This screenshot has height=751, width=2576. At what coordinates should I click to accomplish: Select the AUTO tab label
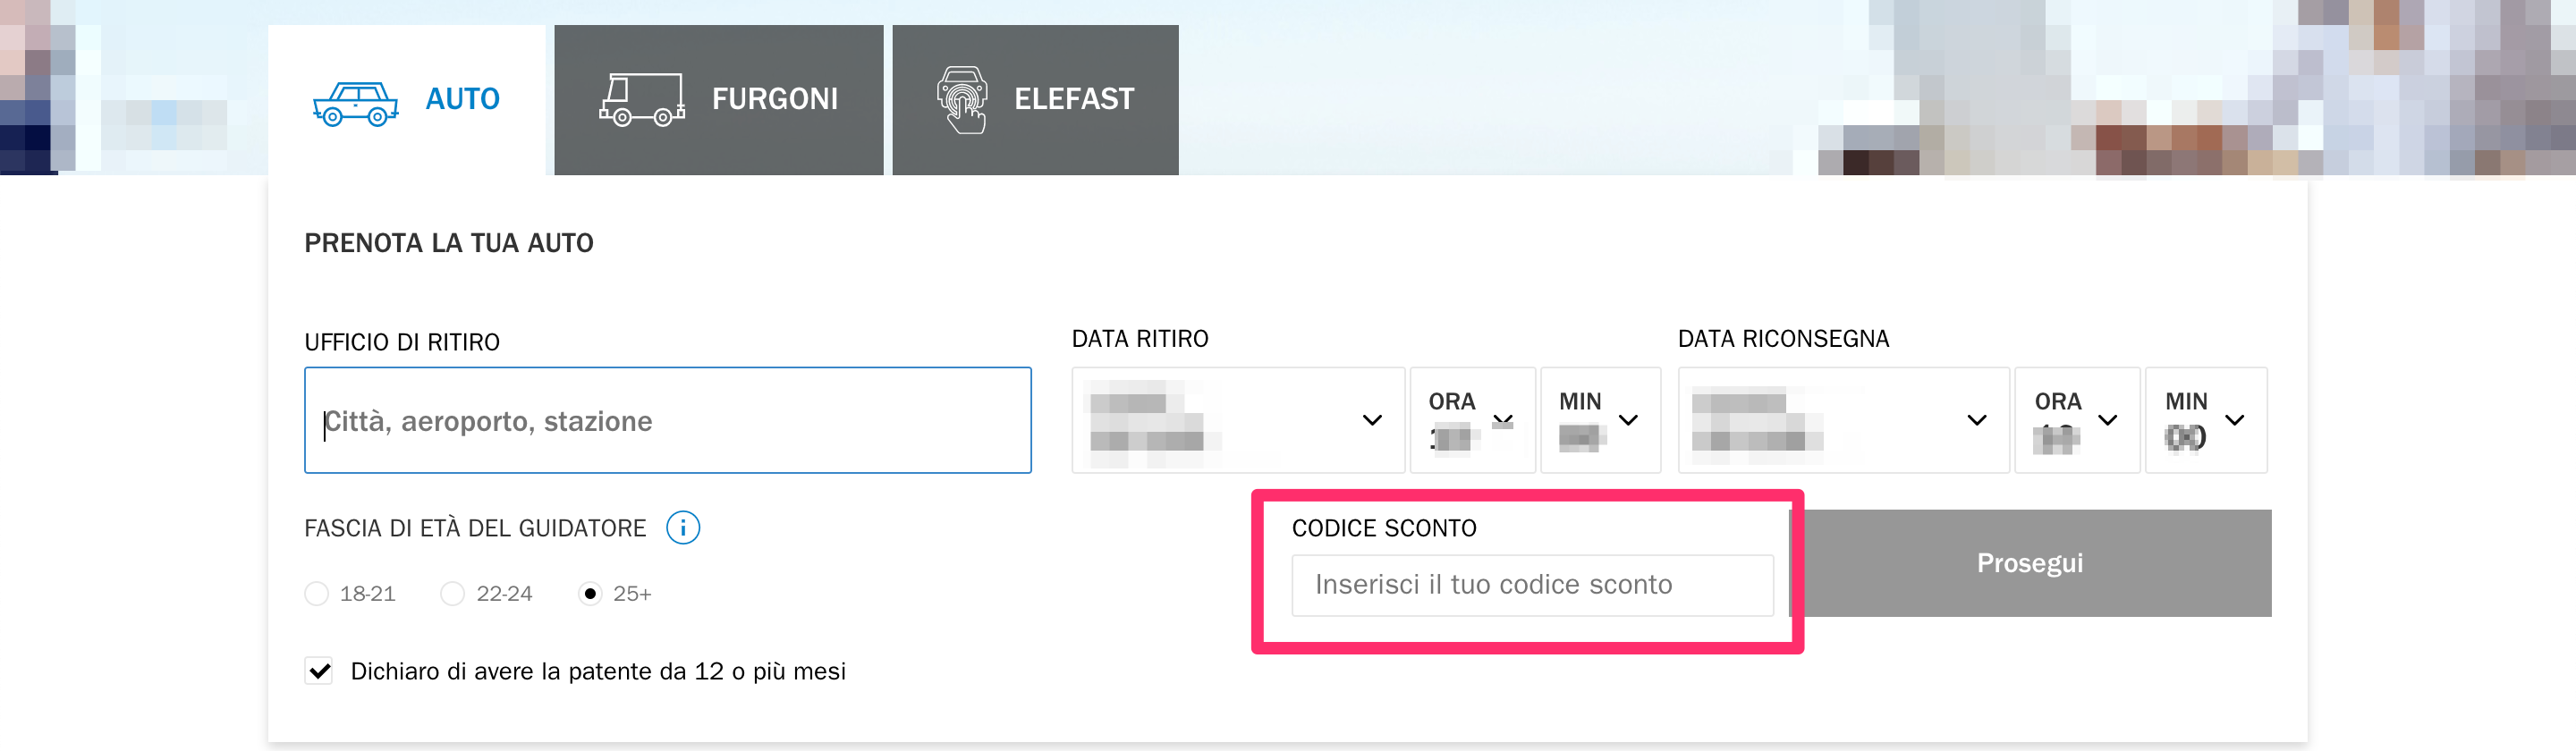[462, 99]
